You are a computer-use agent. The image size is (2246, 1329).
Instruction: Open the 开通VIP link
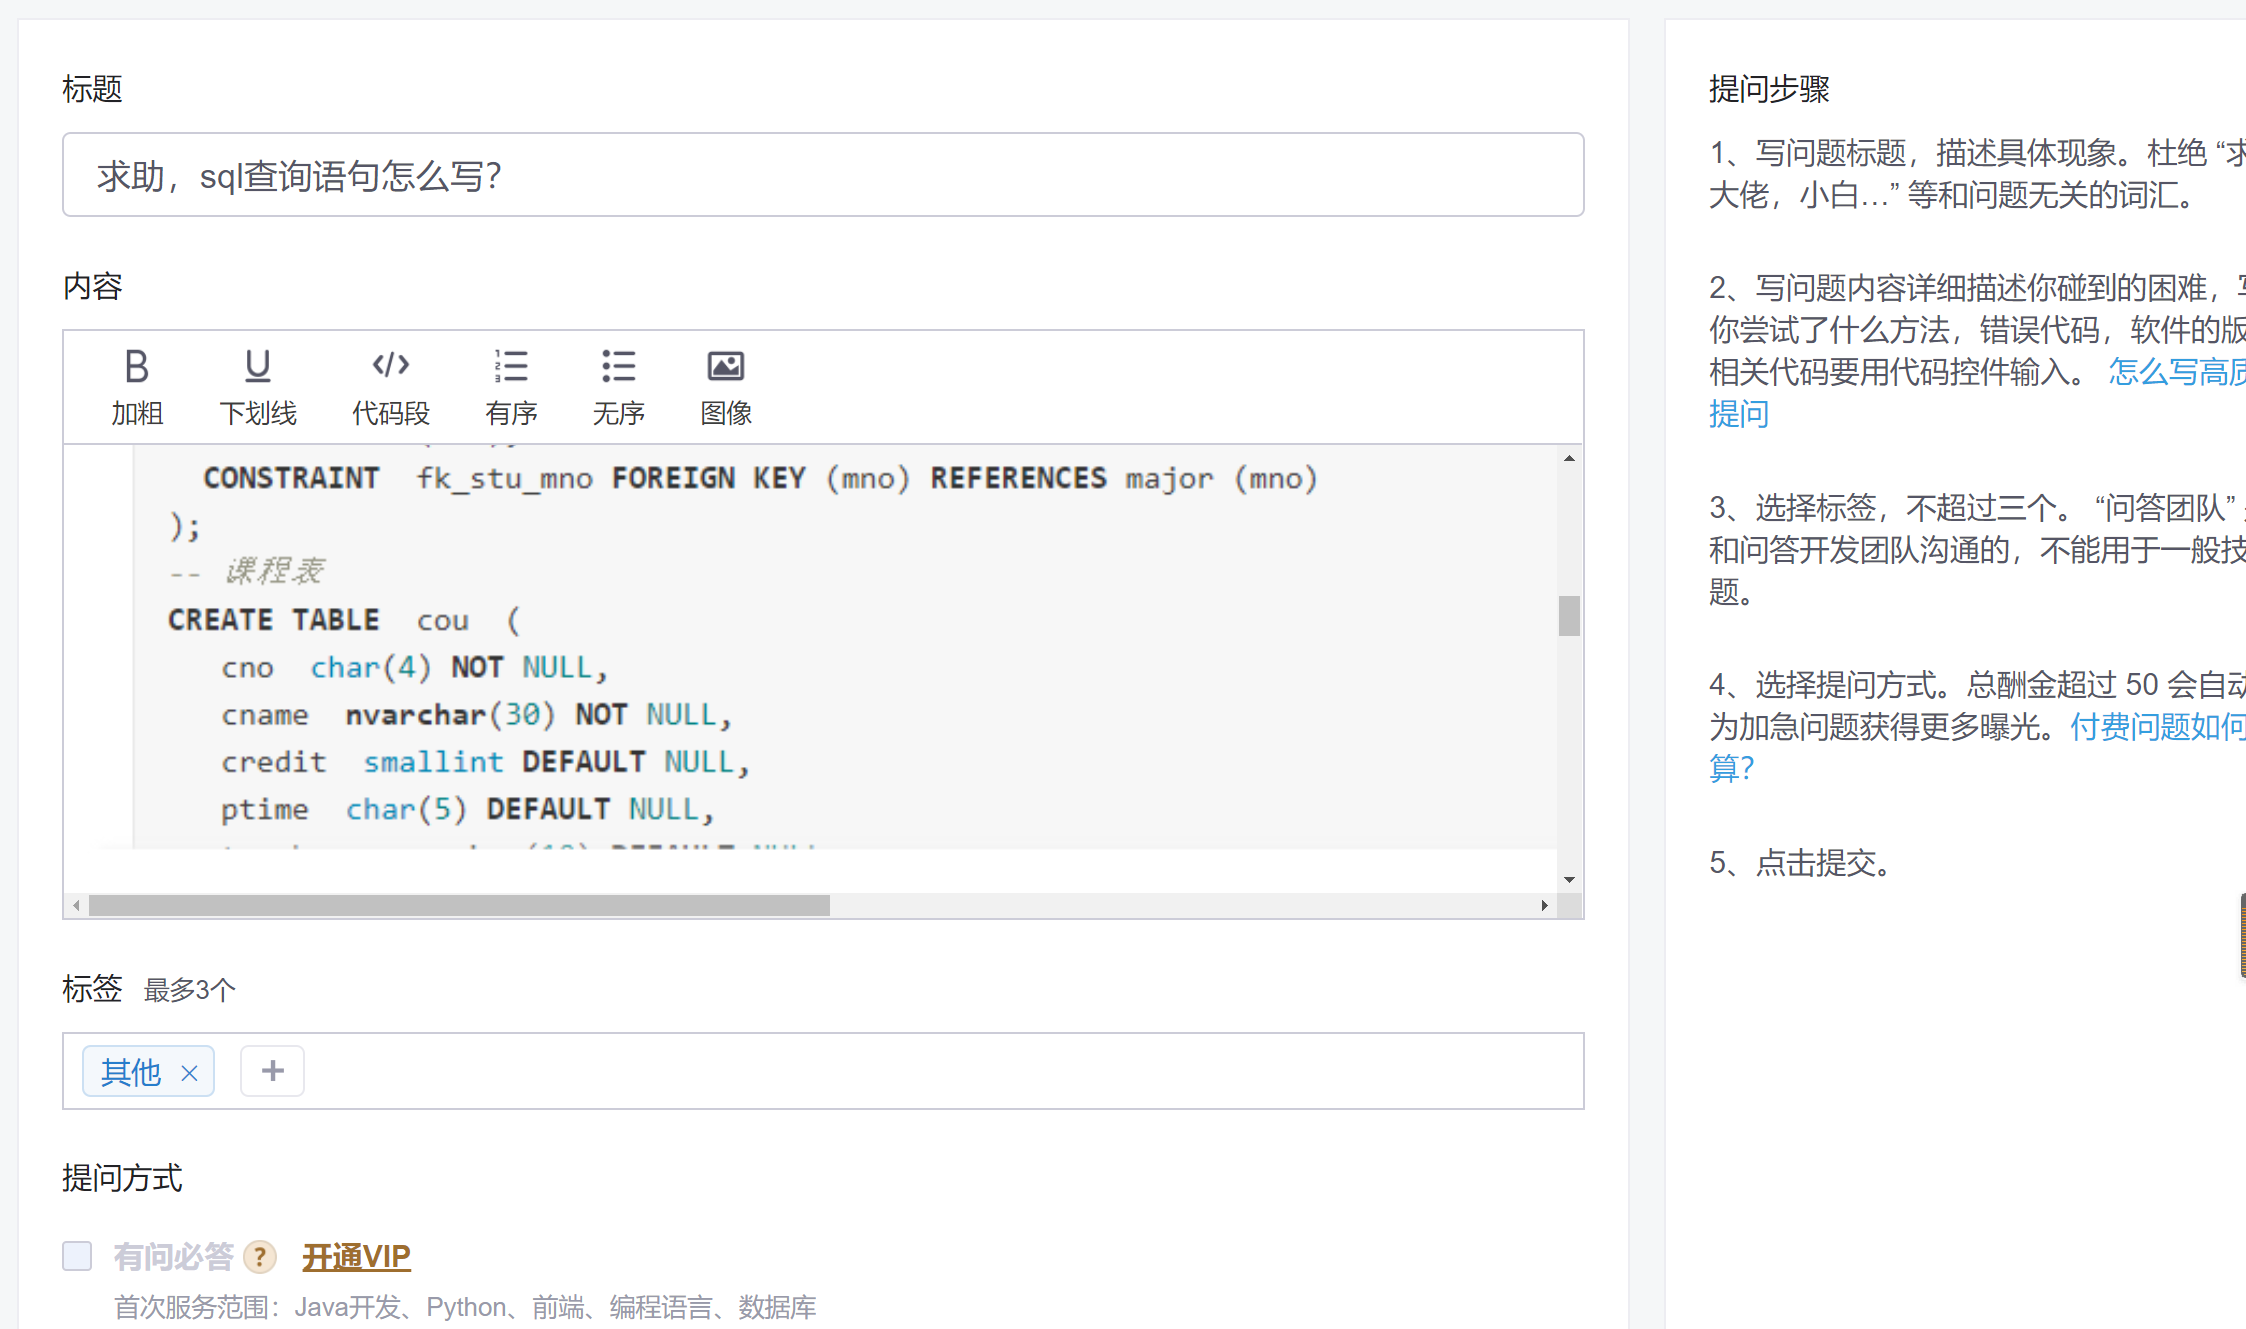coord(356,1256)
